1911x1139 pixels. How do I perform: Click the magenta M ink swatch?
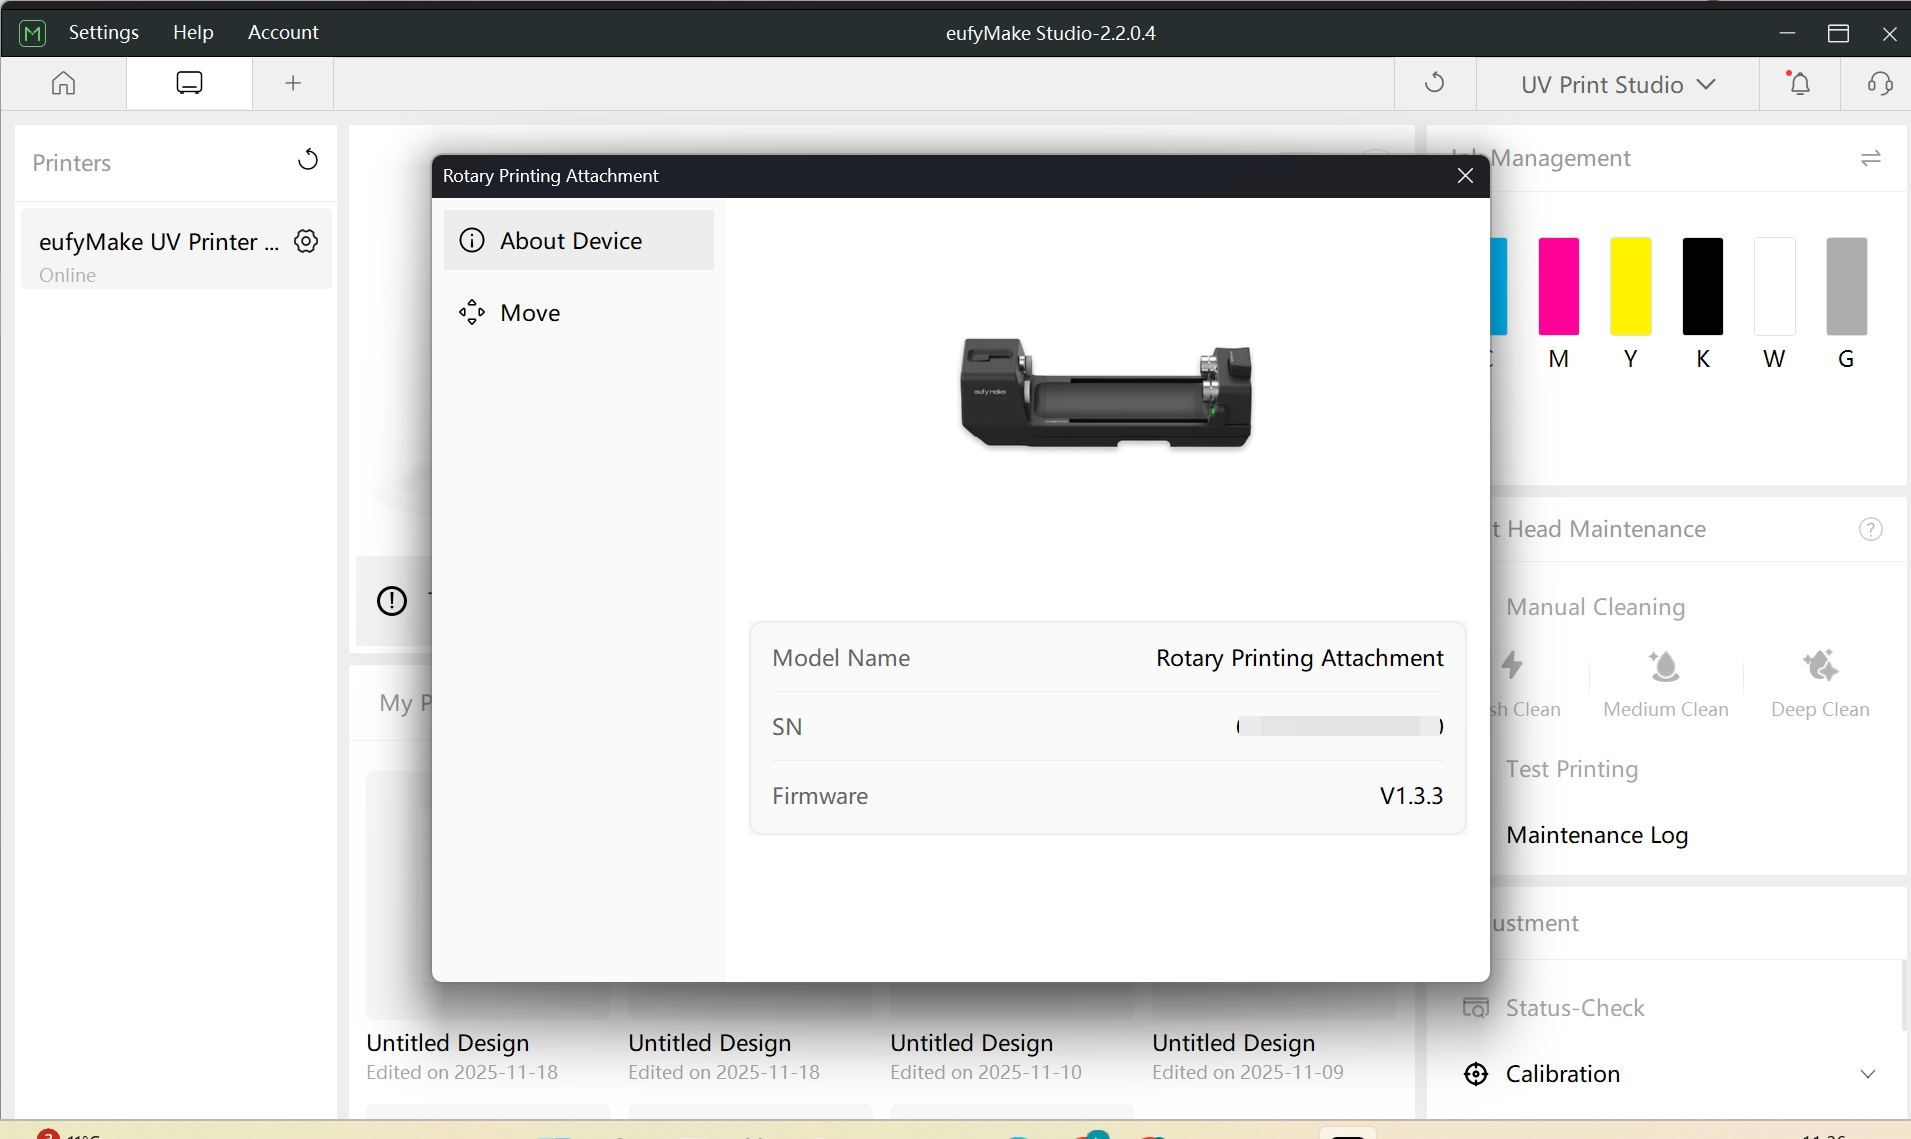point(1558,286)
